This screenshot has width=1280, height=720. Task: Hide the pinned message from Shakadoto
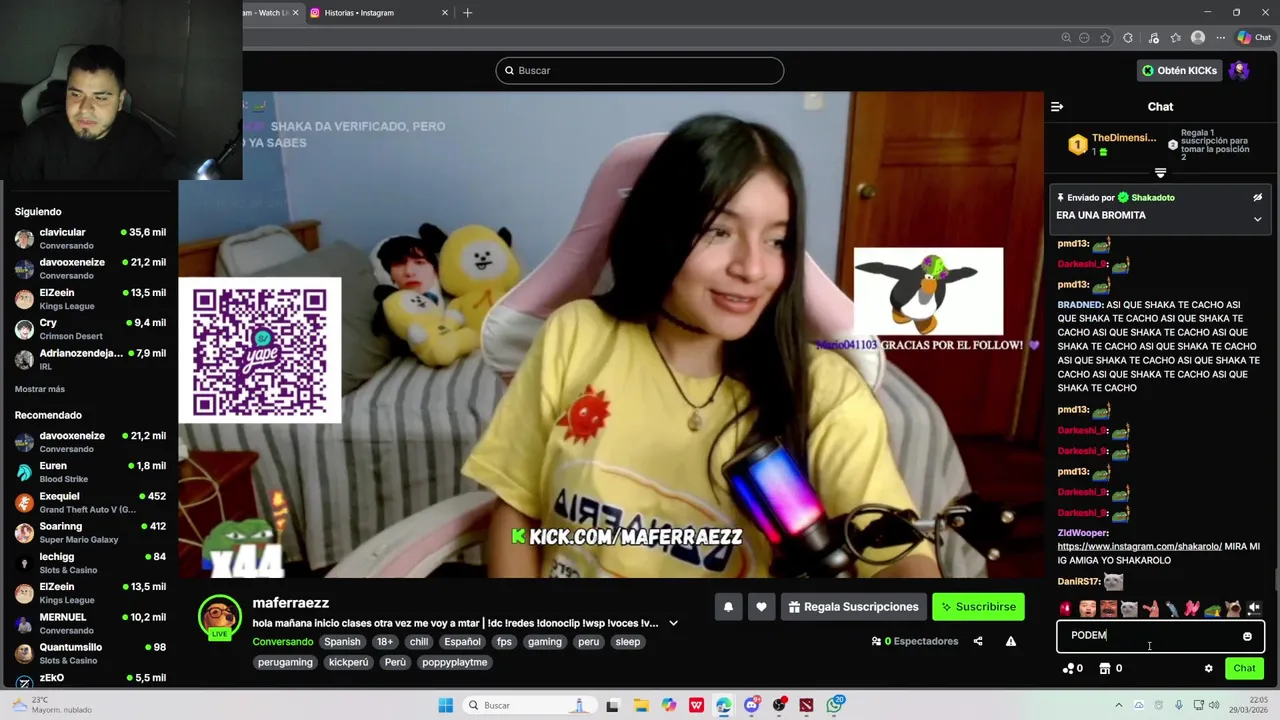(x=1257, y=197)
